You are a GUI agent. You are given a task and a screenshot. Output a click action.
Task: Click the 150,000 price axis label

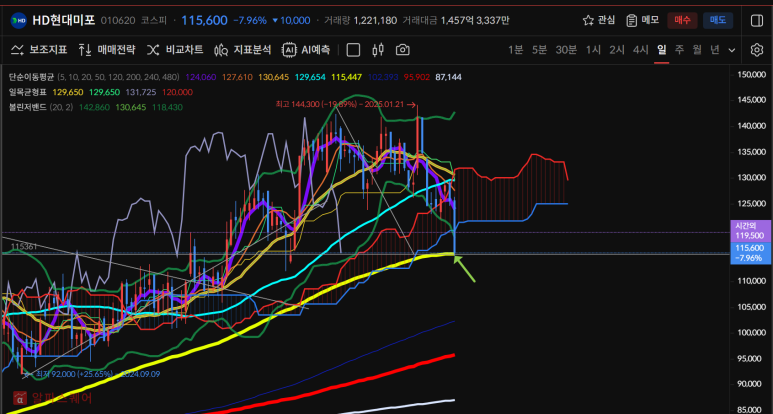pyautogui.click(x=751, y=74)
